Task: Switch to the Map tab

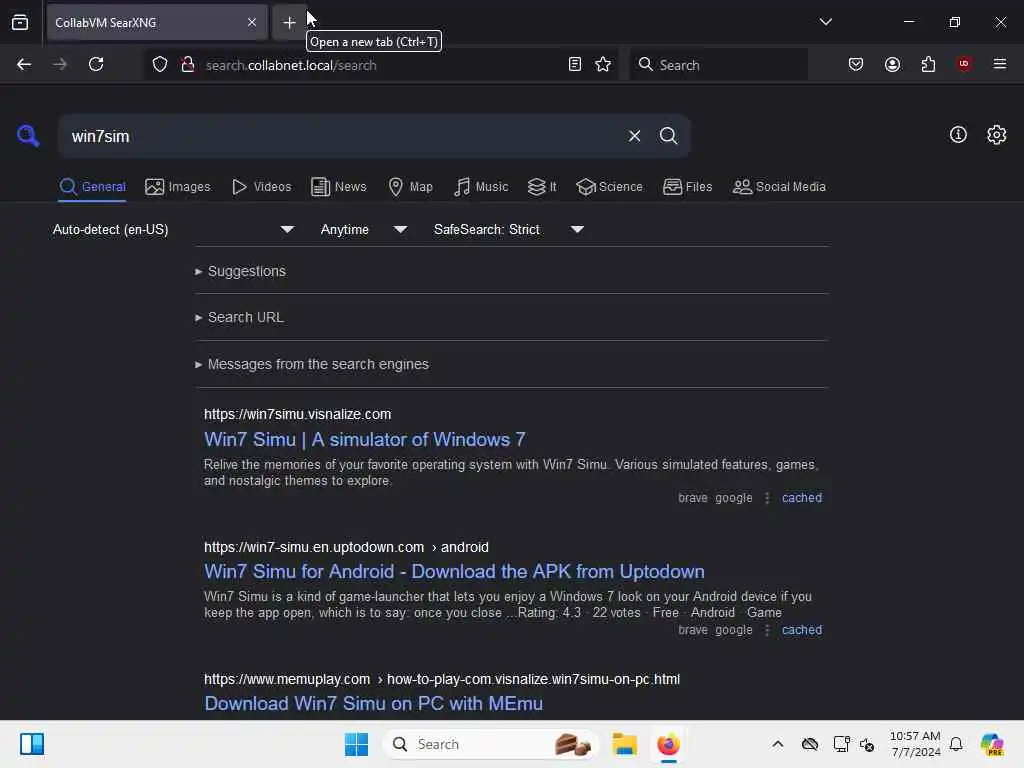Action: click(x=410, y=187)
